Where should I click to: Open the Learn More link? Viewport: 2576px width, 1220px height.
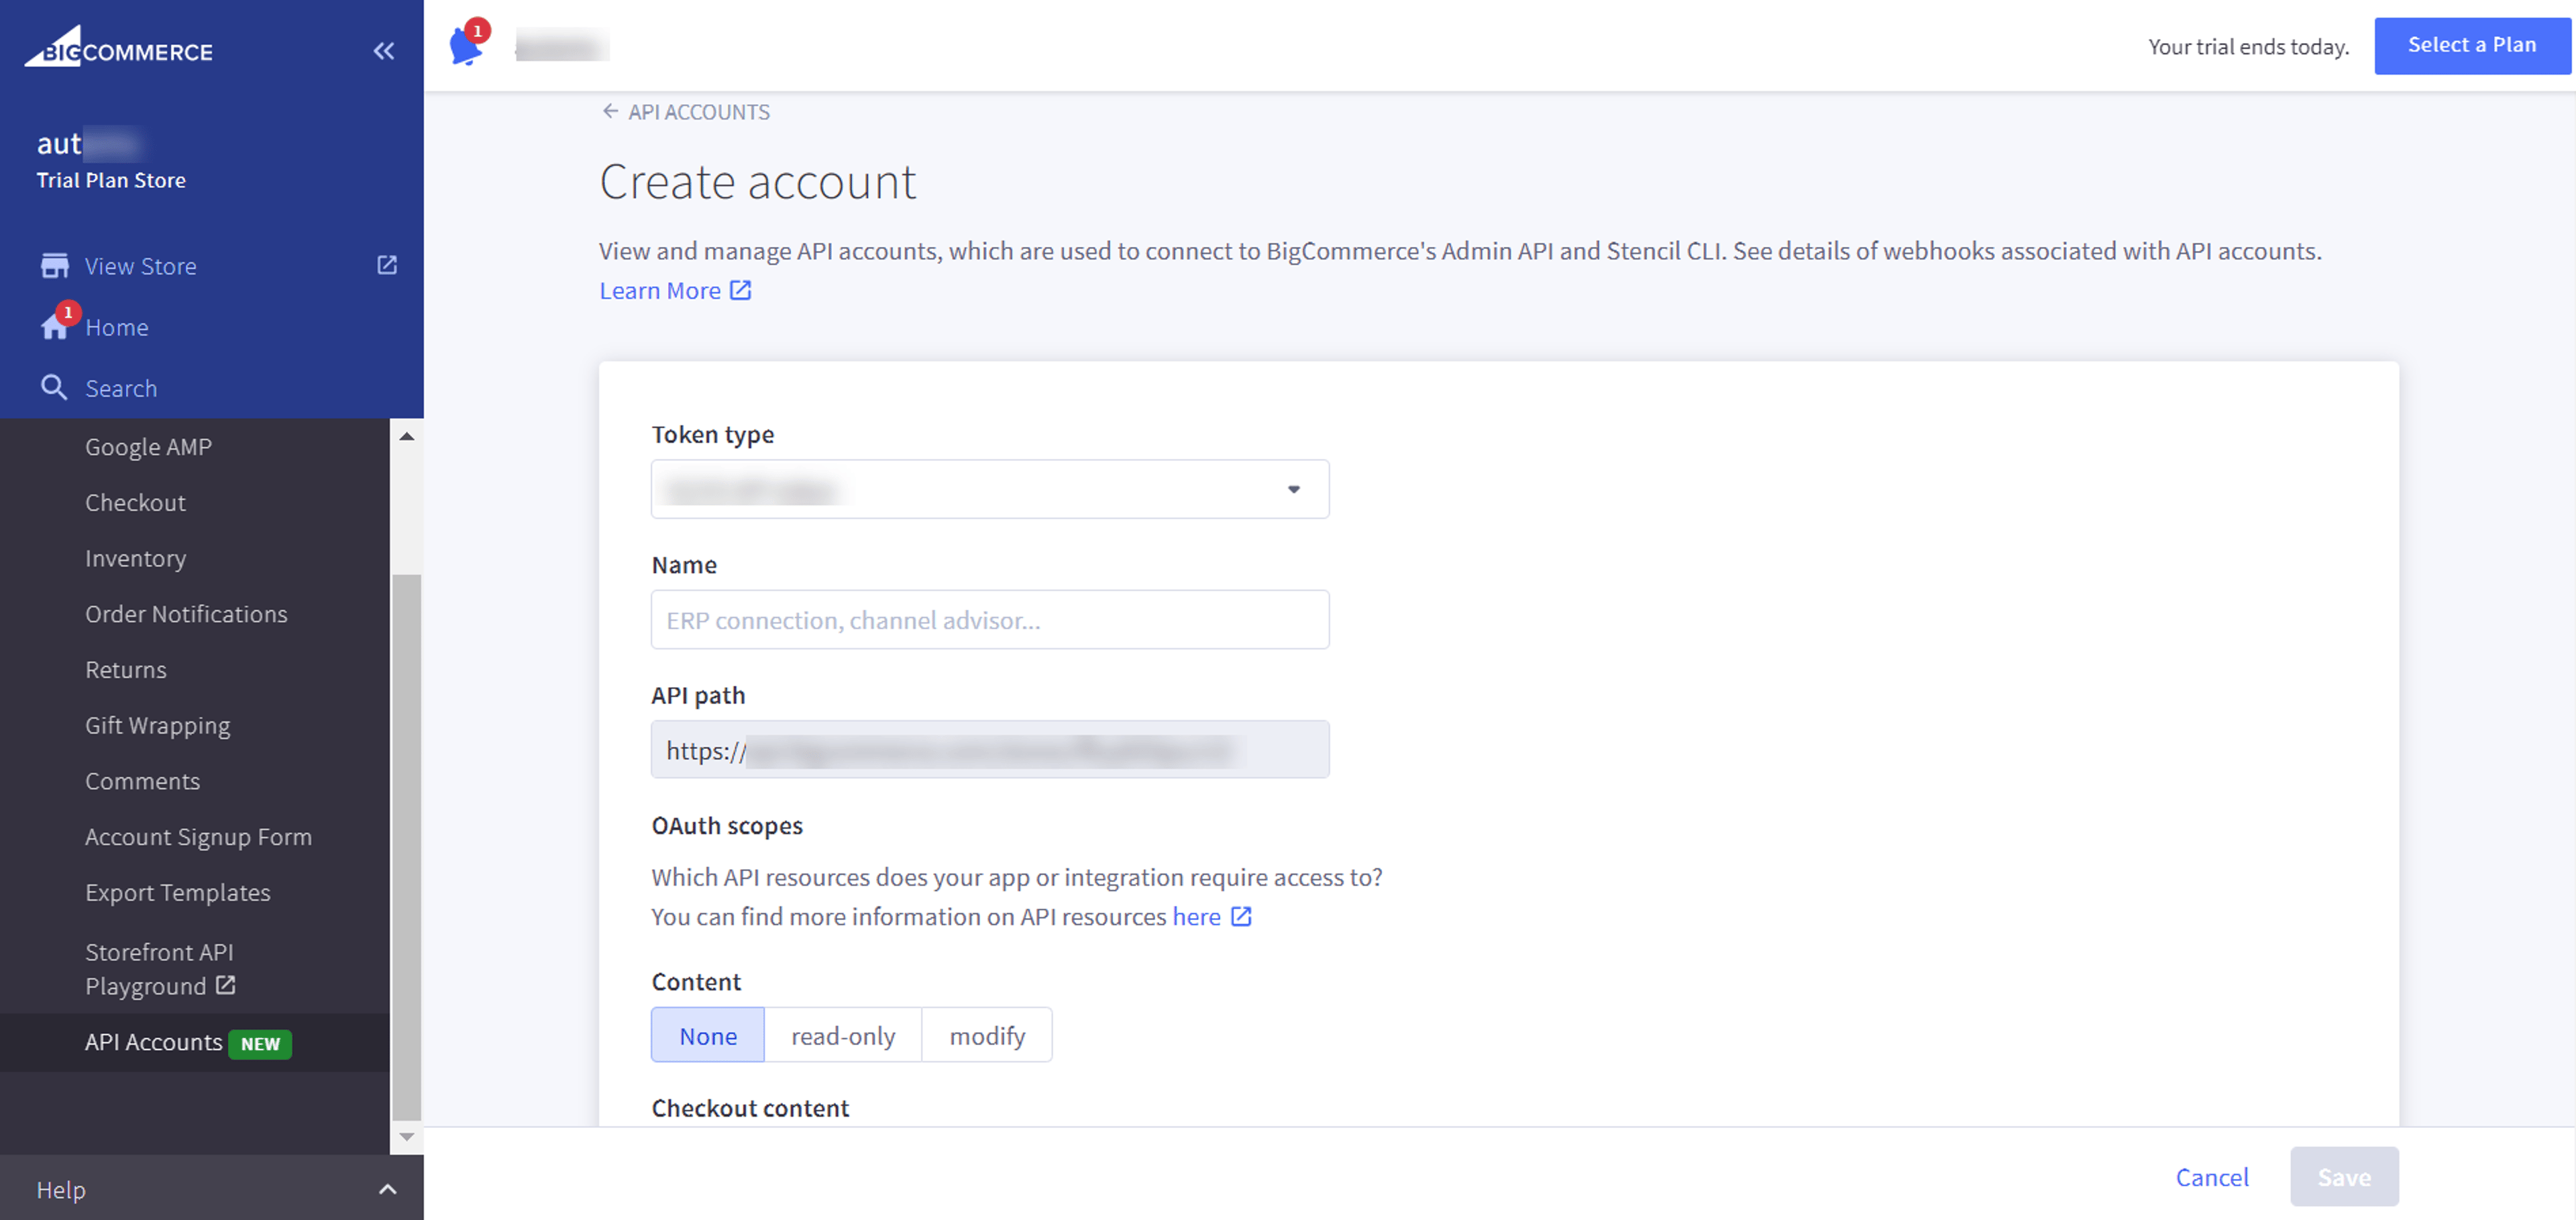(x=660, y=290)
